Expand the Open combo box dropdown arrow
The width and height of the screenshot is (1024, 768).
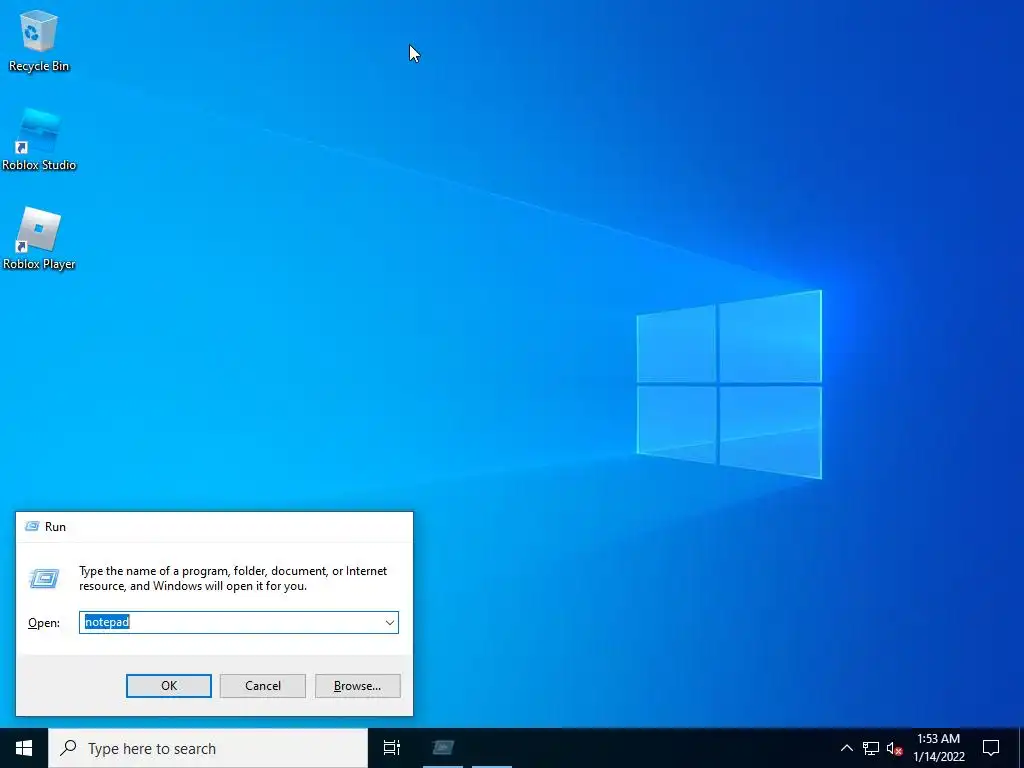pos(390,622)
